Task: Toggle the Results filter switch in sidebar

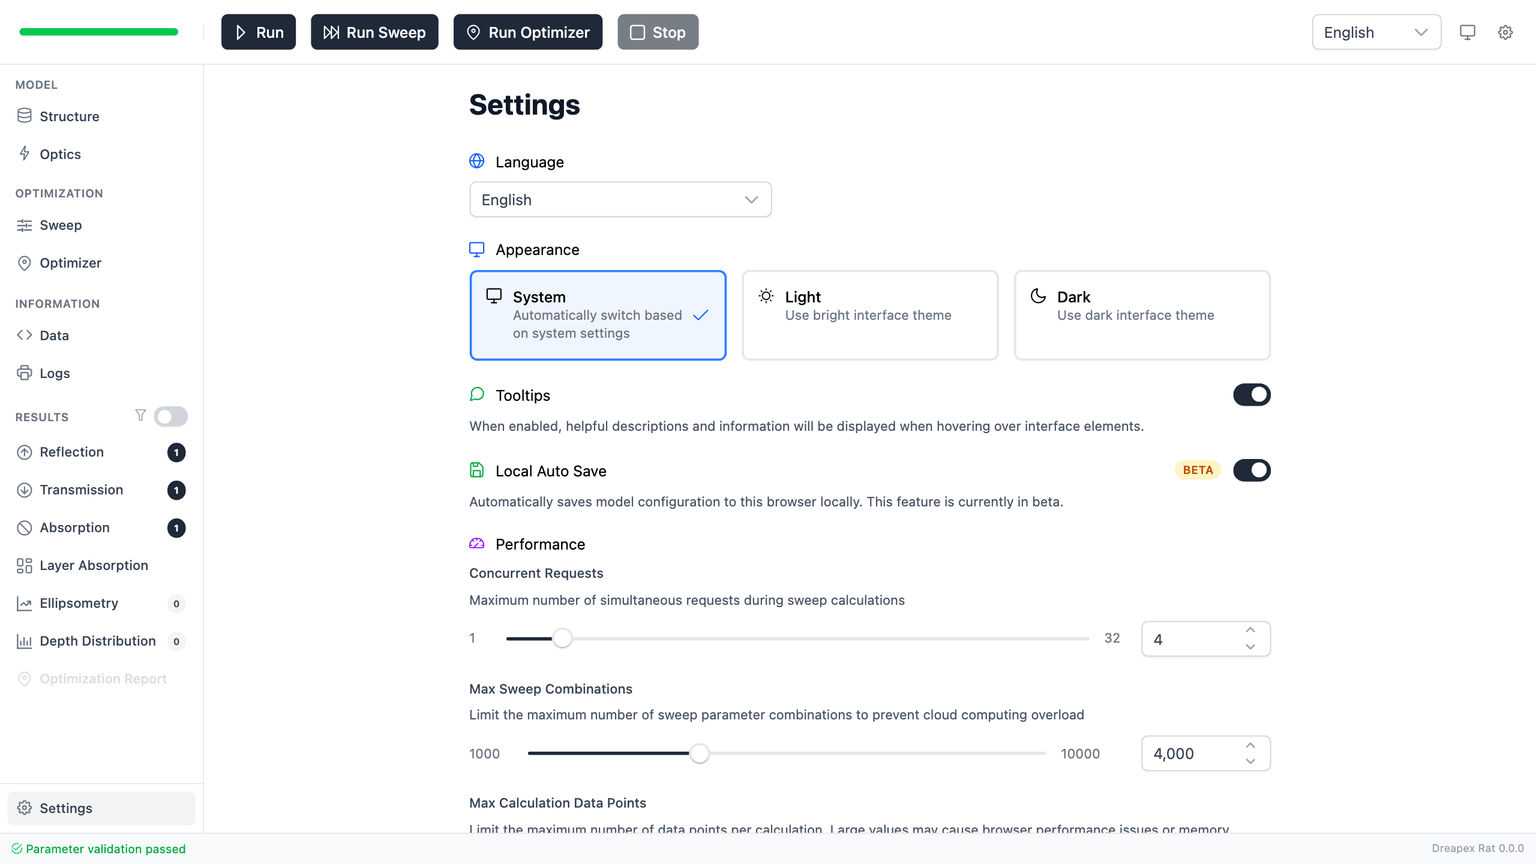Action: point(171,416)
